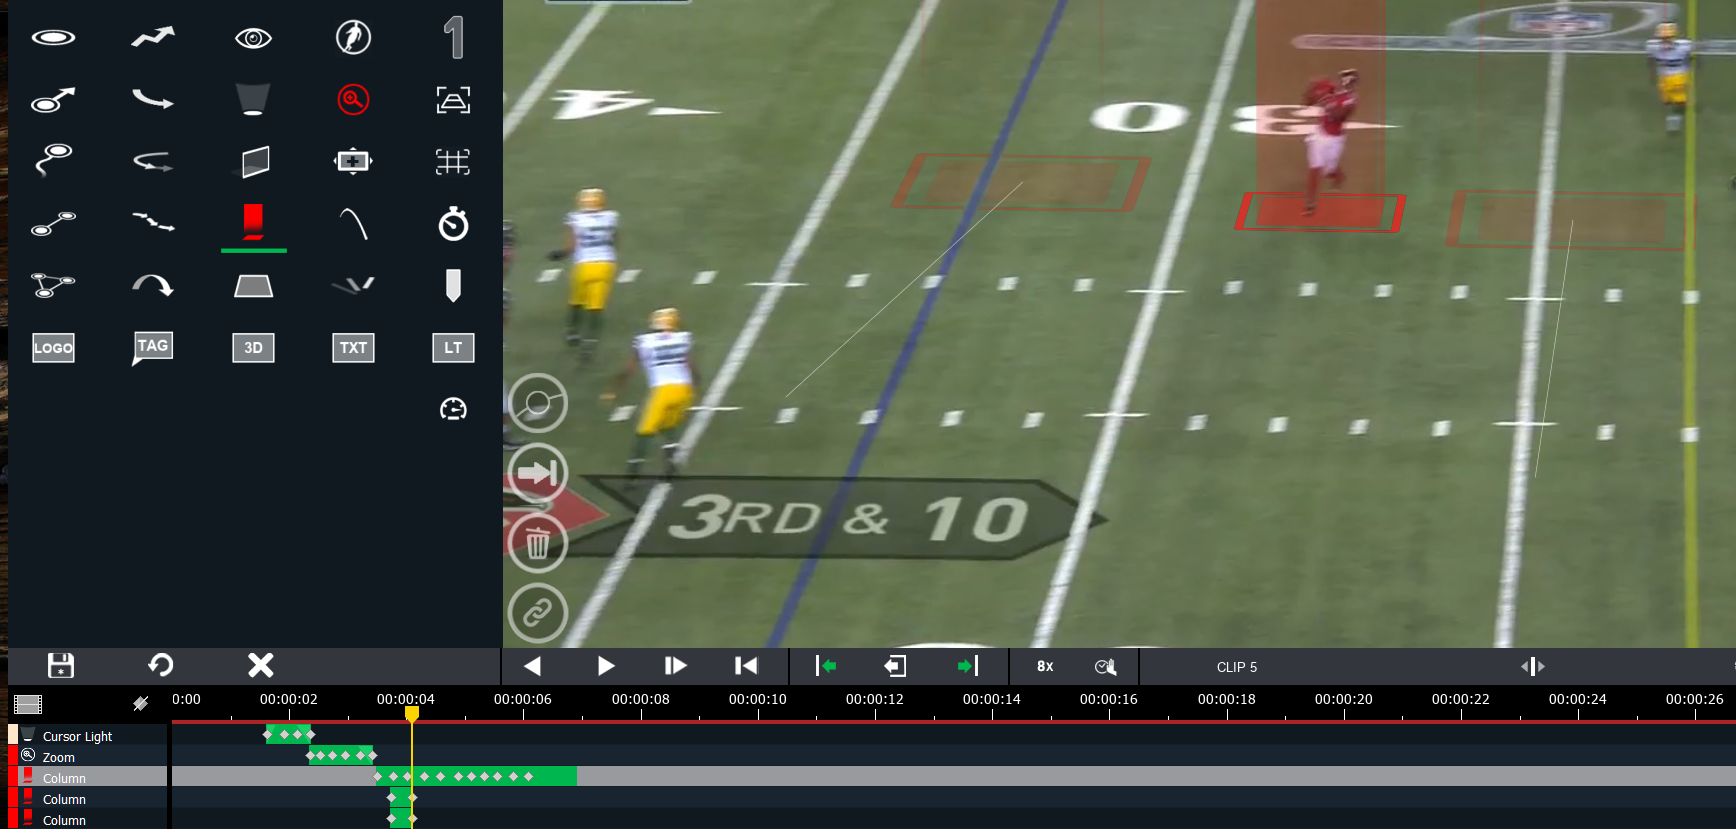The height and width of the screenshot is (829, 1736).
Task: Add a TAG label graphic
Action: coord(153,348)
